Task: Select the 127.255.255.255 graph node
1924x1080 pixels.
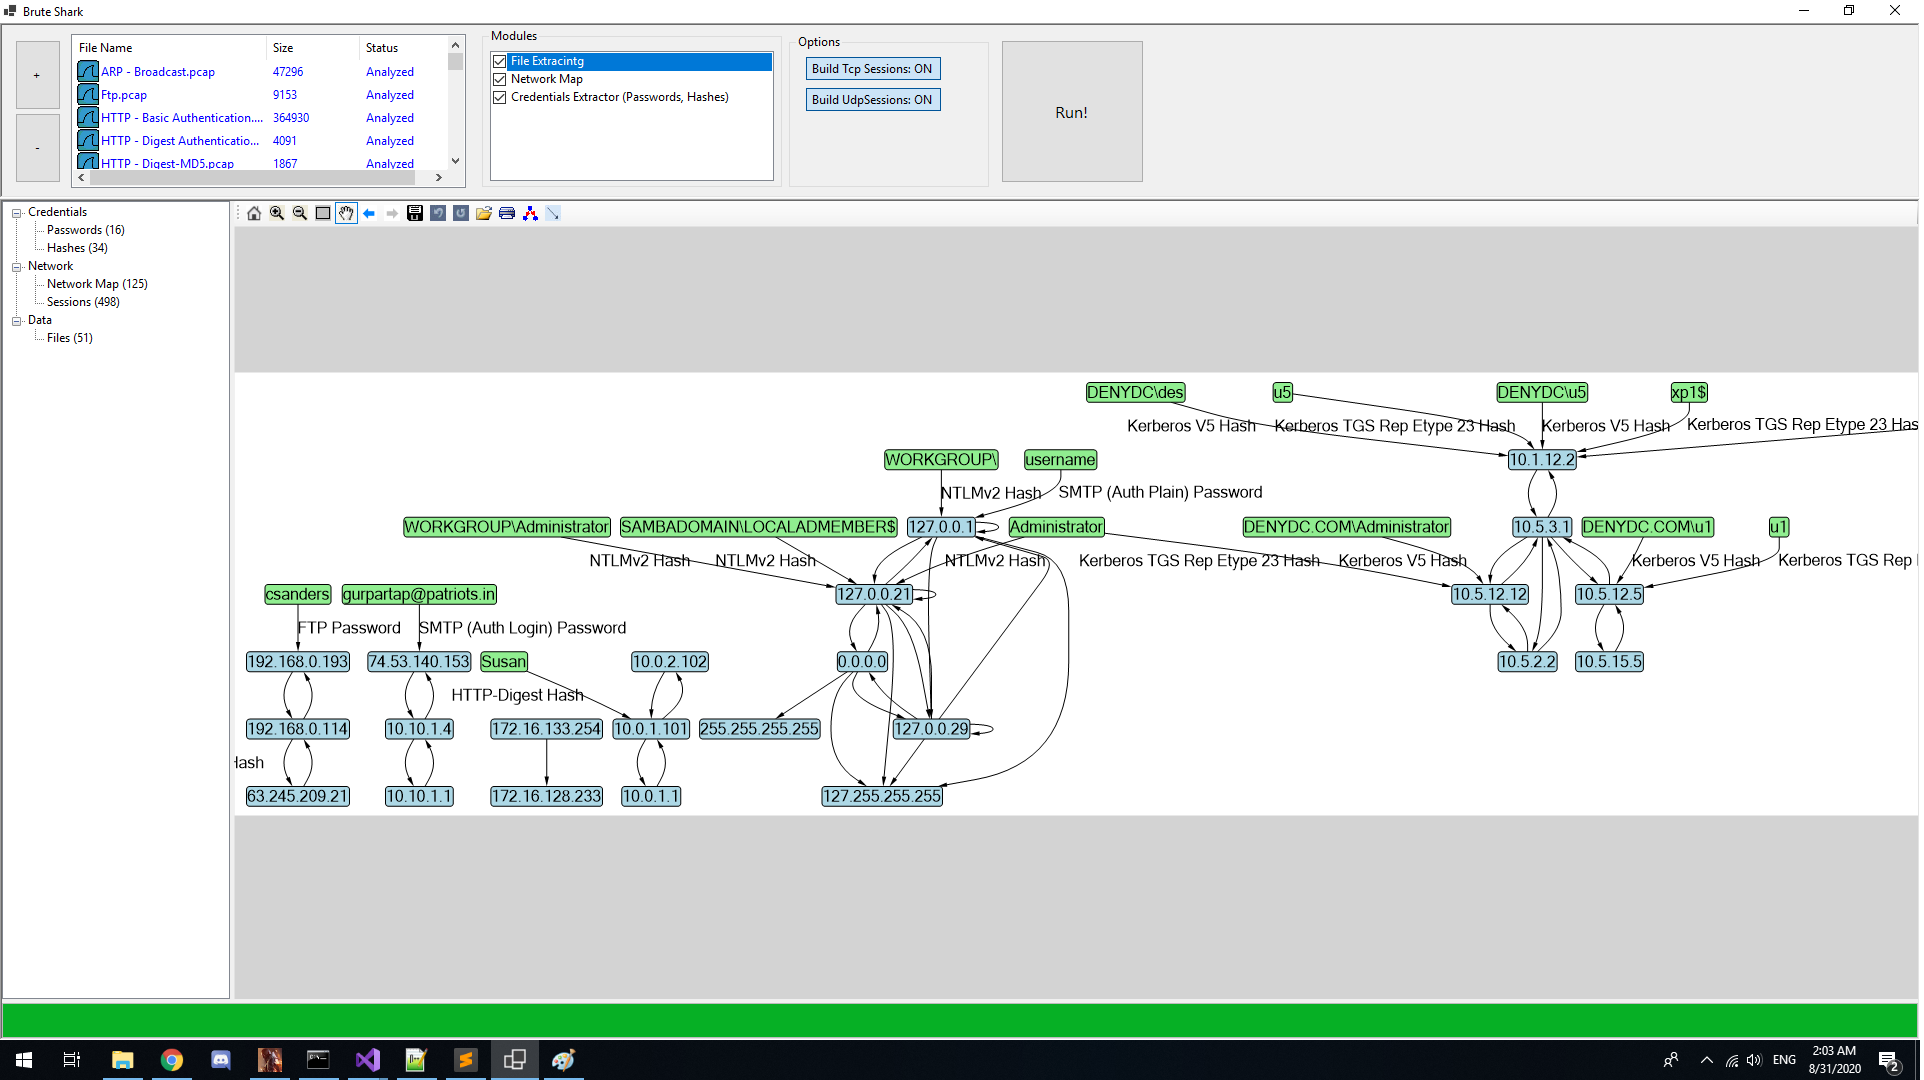Action: coord(884,797)
